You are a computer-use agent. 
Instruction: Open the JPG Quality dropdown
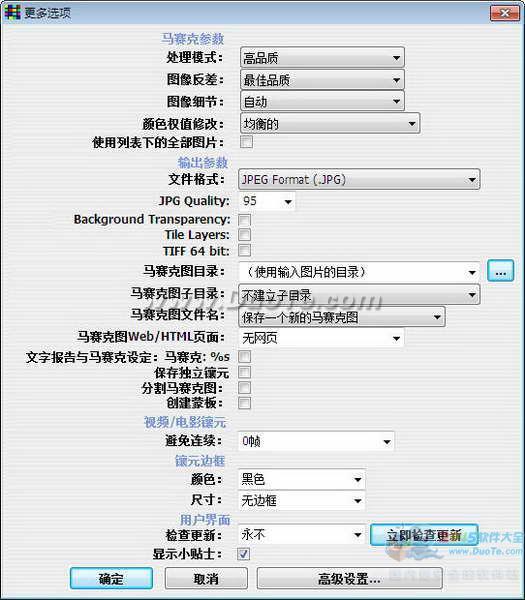[x=267, y=201]
